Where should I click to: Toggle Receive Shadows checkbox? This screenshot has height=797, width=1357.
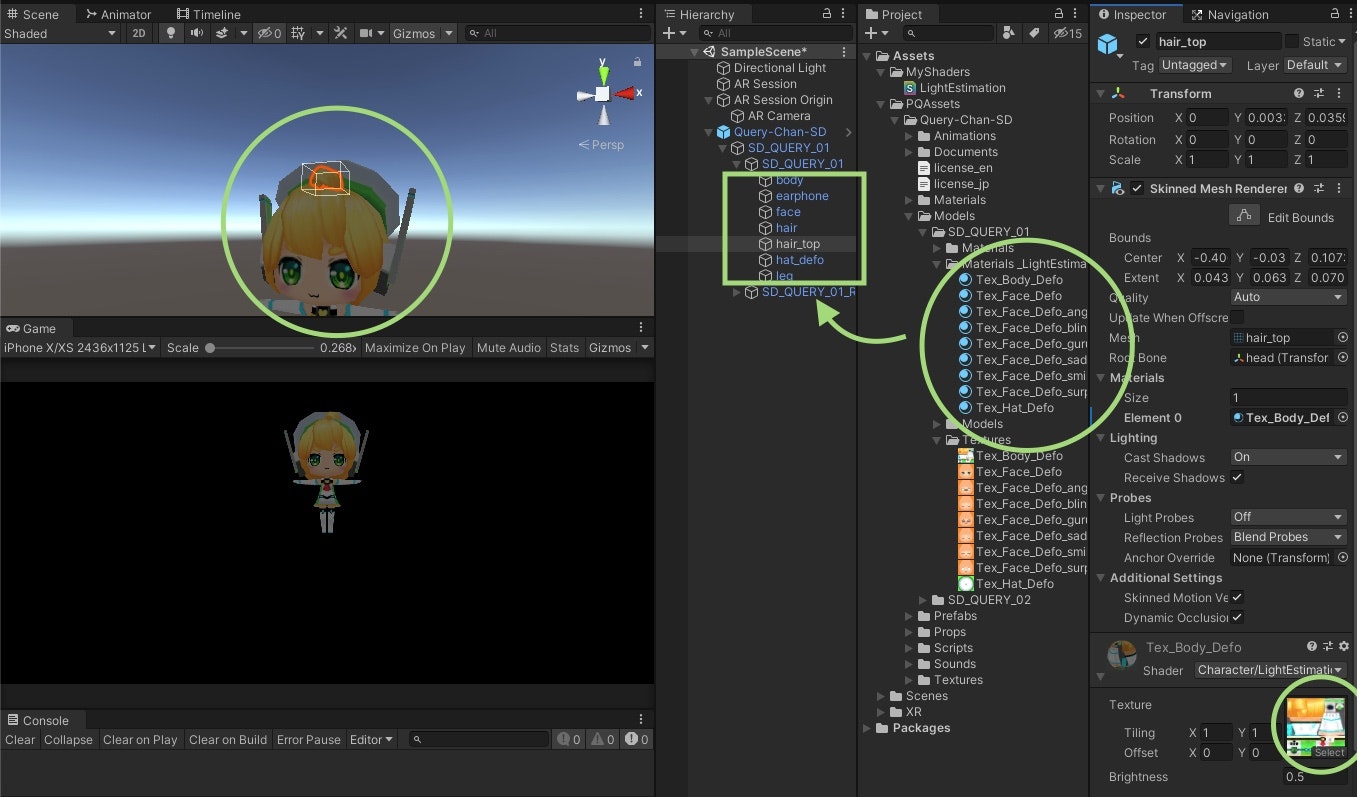click(1237, 477)
